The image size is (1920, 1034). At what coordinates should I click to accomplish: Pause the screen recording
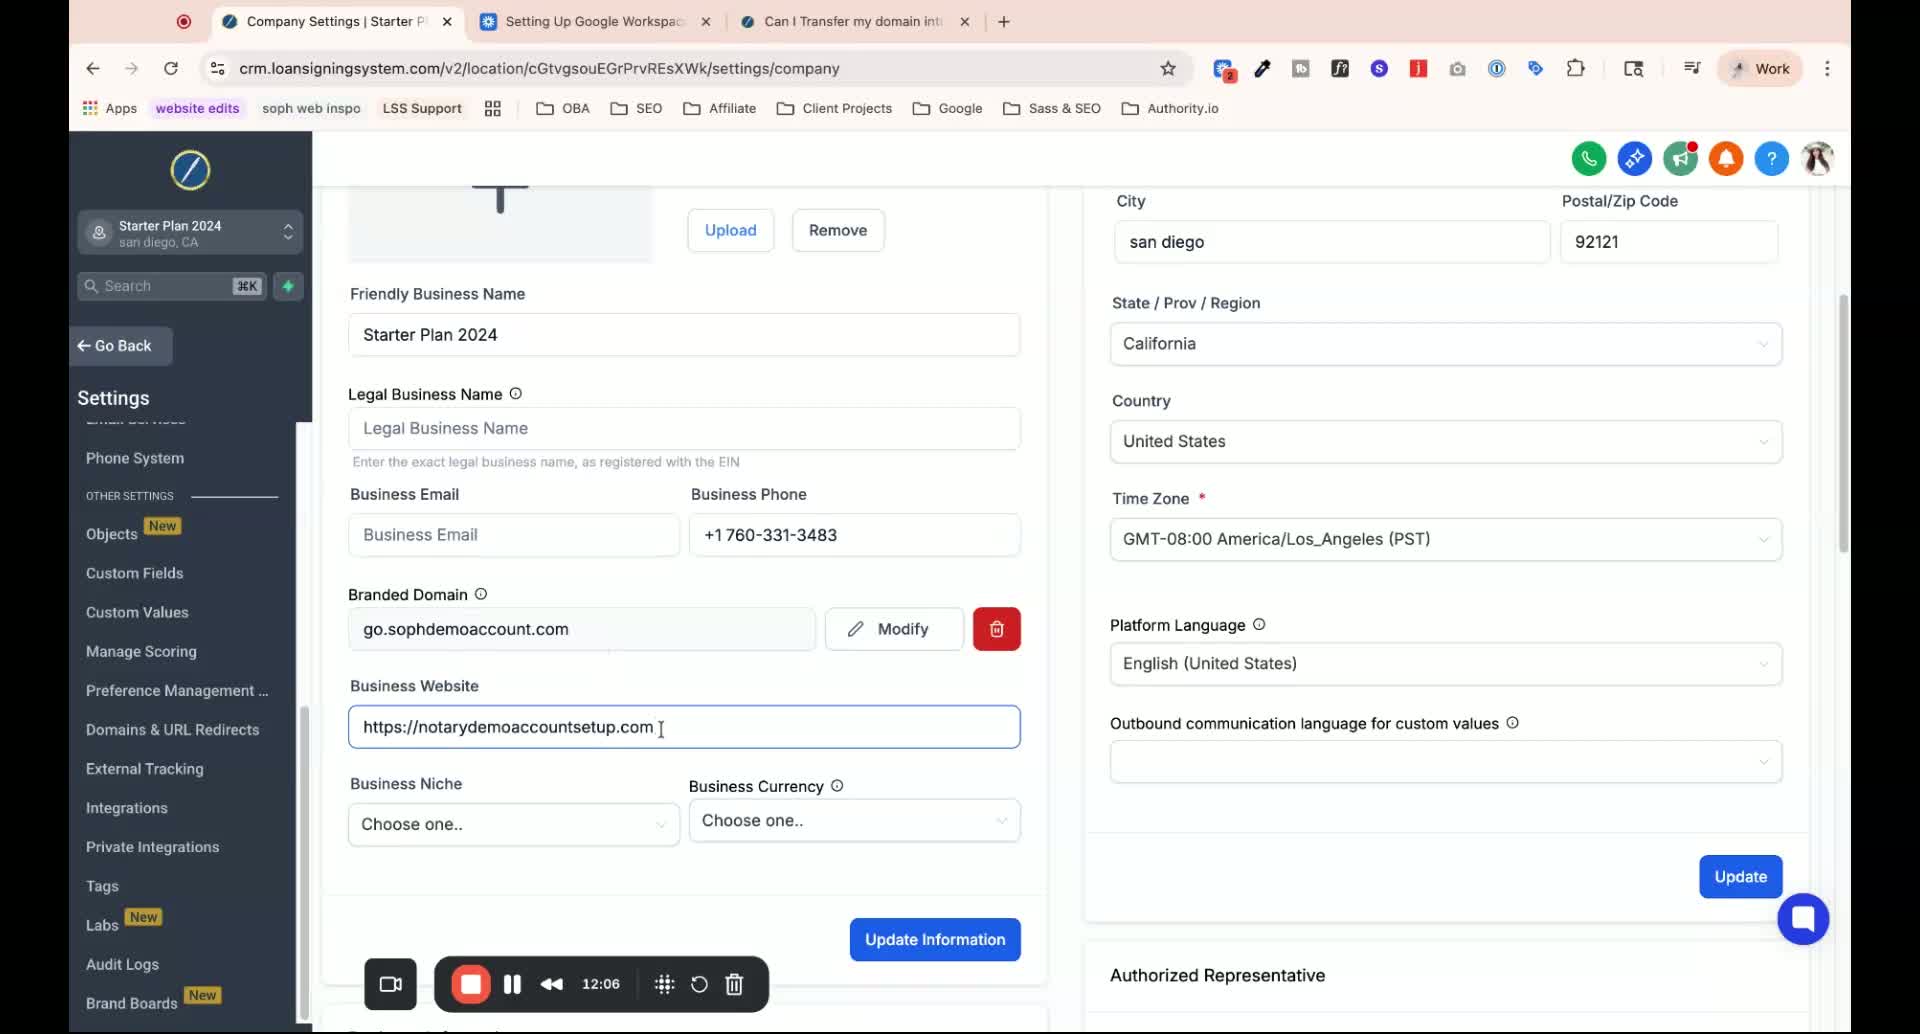pyautogui.click(x=512, y=984)
